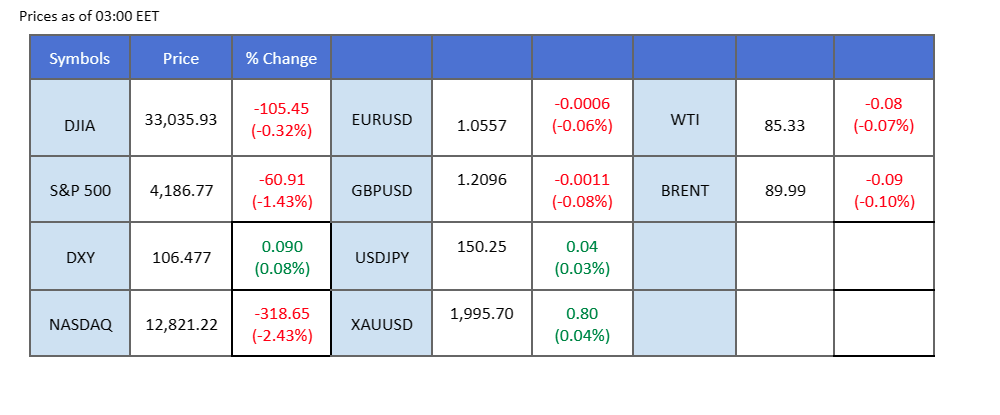Select the NASDAQ symbol cell
Screen dimensions: 1000x415
coord(80,324)
